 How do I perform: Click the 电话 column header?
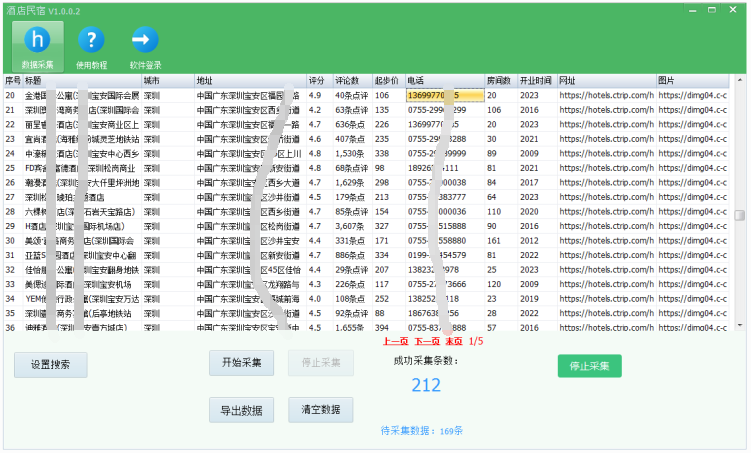pos(445,80)
